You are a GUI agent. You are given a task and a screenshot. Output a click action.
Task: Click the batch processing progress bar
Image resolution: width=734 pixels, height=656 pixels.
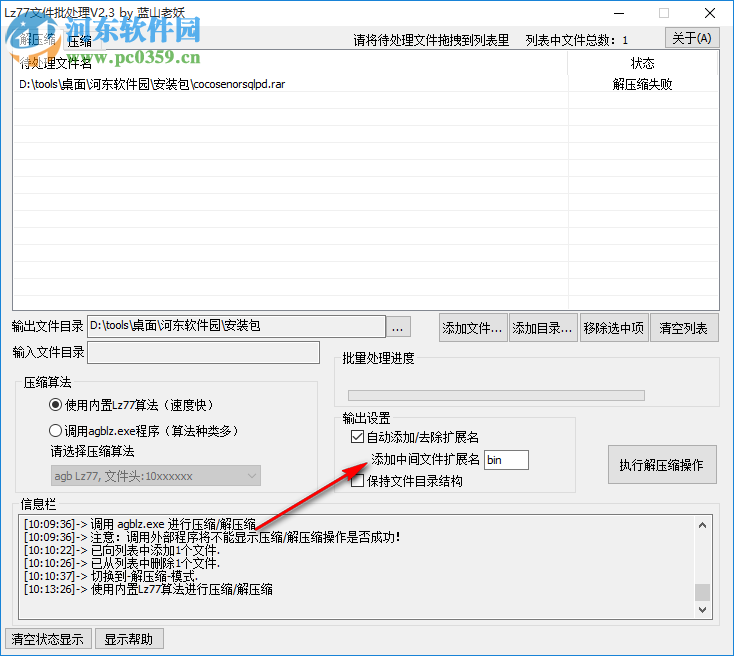[x=496, y=396]
